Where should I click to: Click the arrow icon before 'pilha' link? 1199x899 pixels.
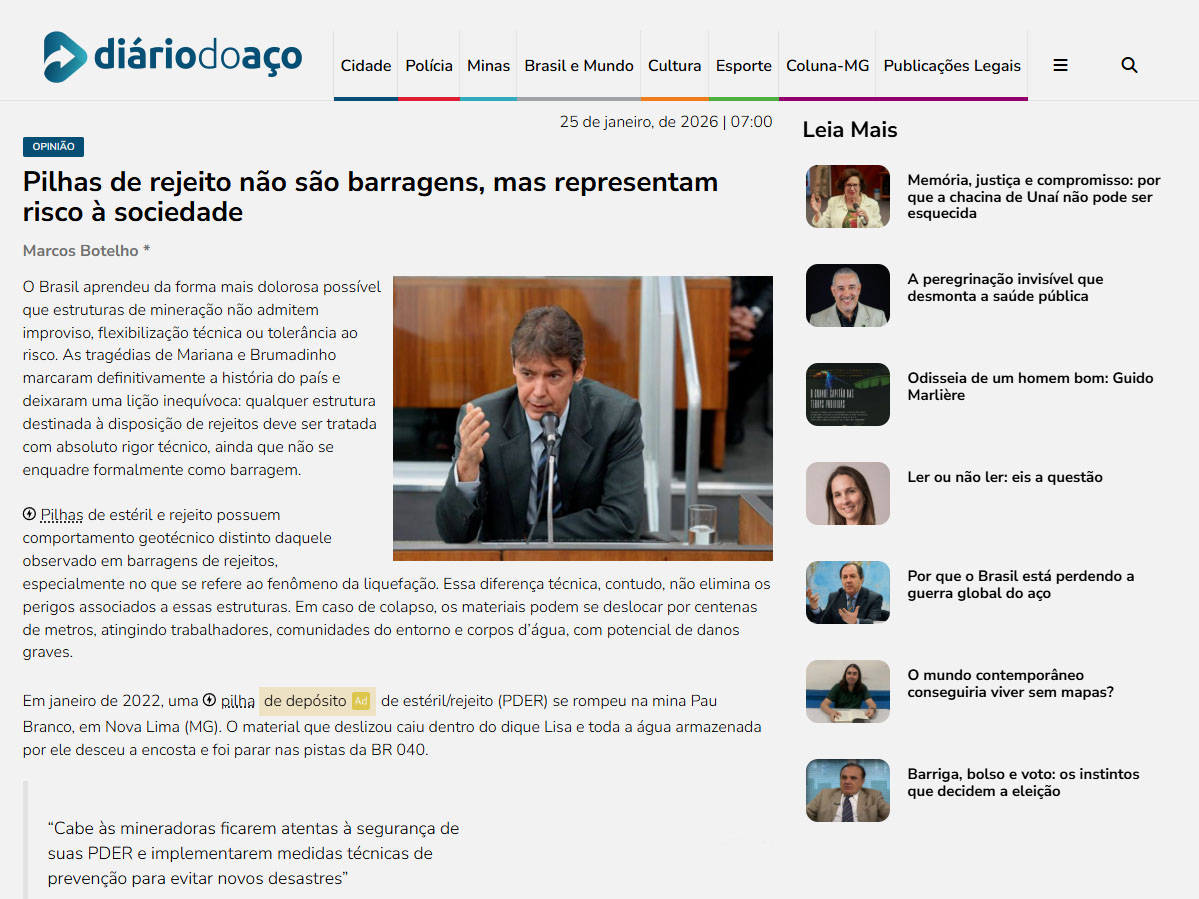tap(210, 700)
